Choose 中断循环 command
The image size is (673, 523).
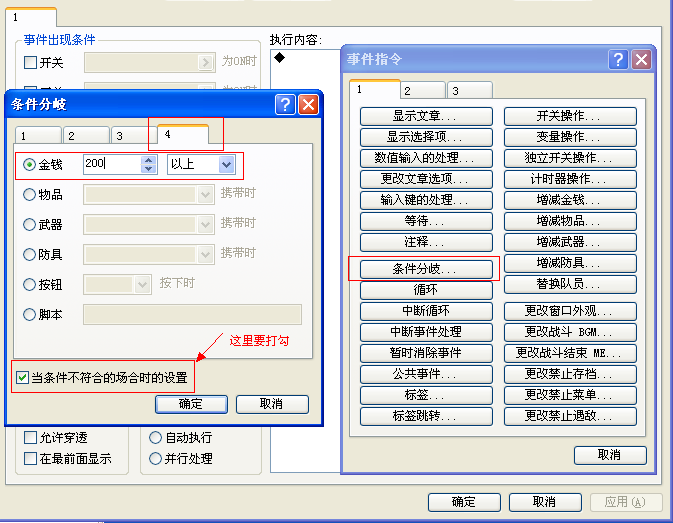[x=426, y=311]
